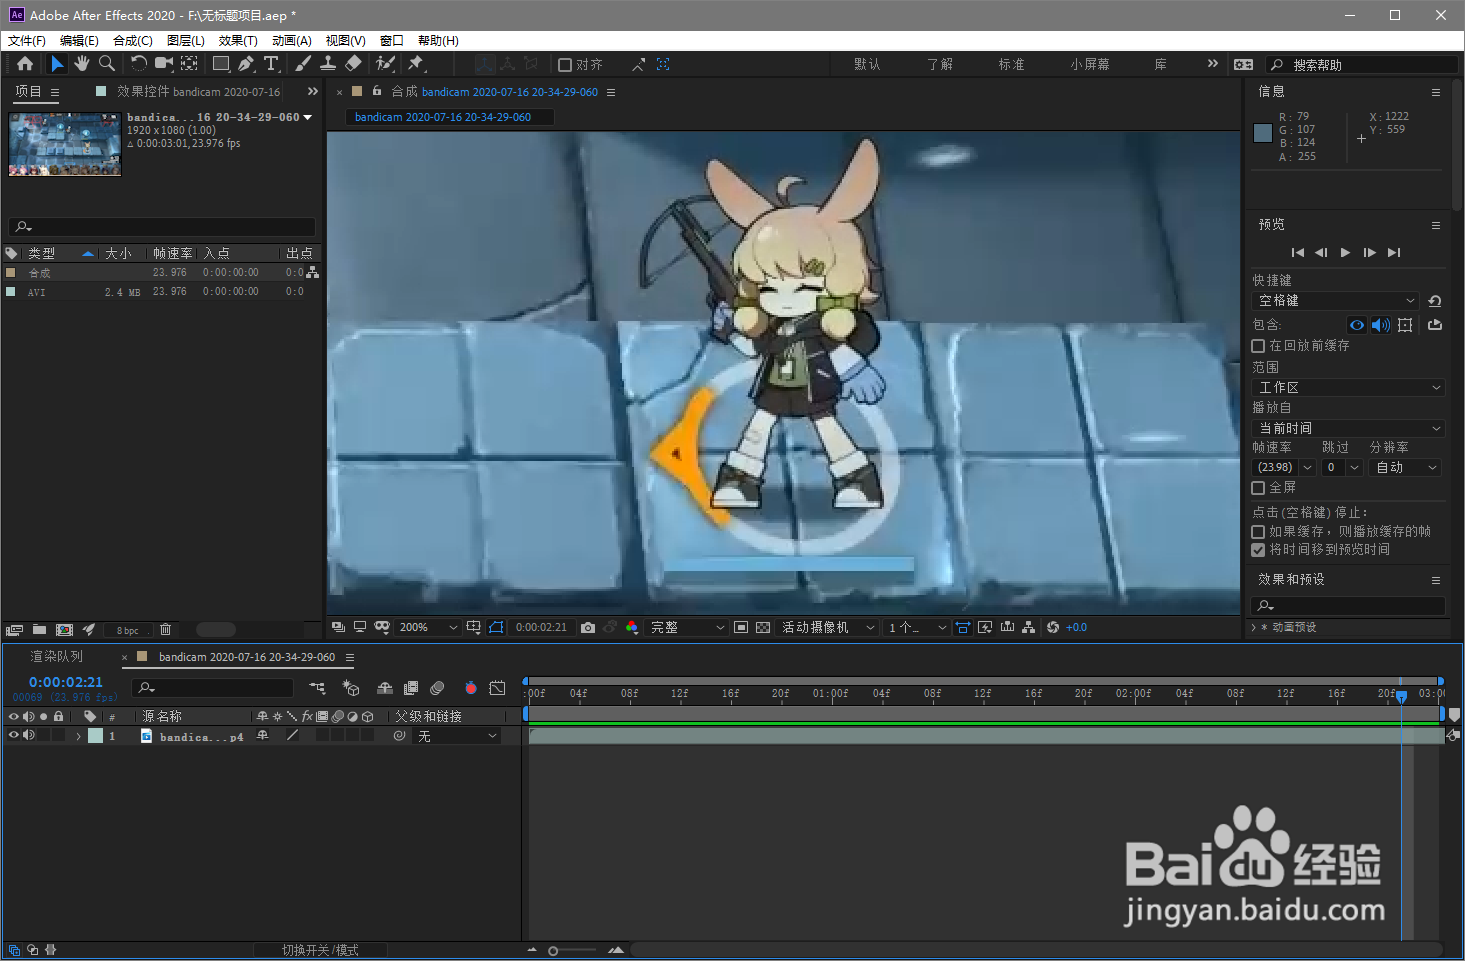The height and width of the screenshot is (961, 1465).
Task: Open the 合成(C) menu
Action: [x=133, y=41]
